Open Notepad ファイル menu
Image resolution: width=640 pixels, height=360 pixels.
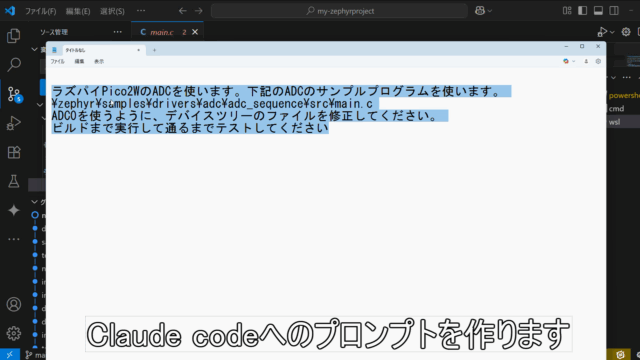[58, 61]
